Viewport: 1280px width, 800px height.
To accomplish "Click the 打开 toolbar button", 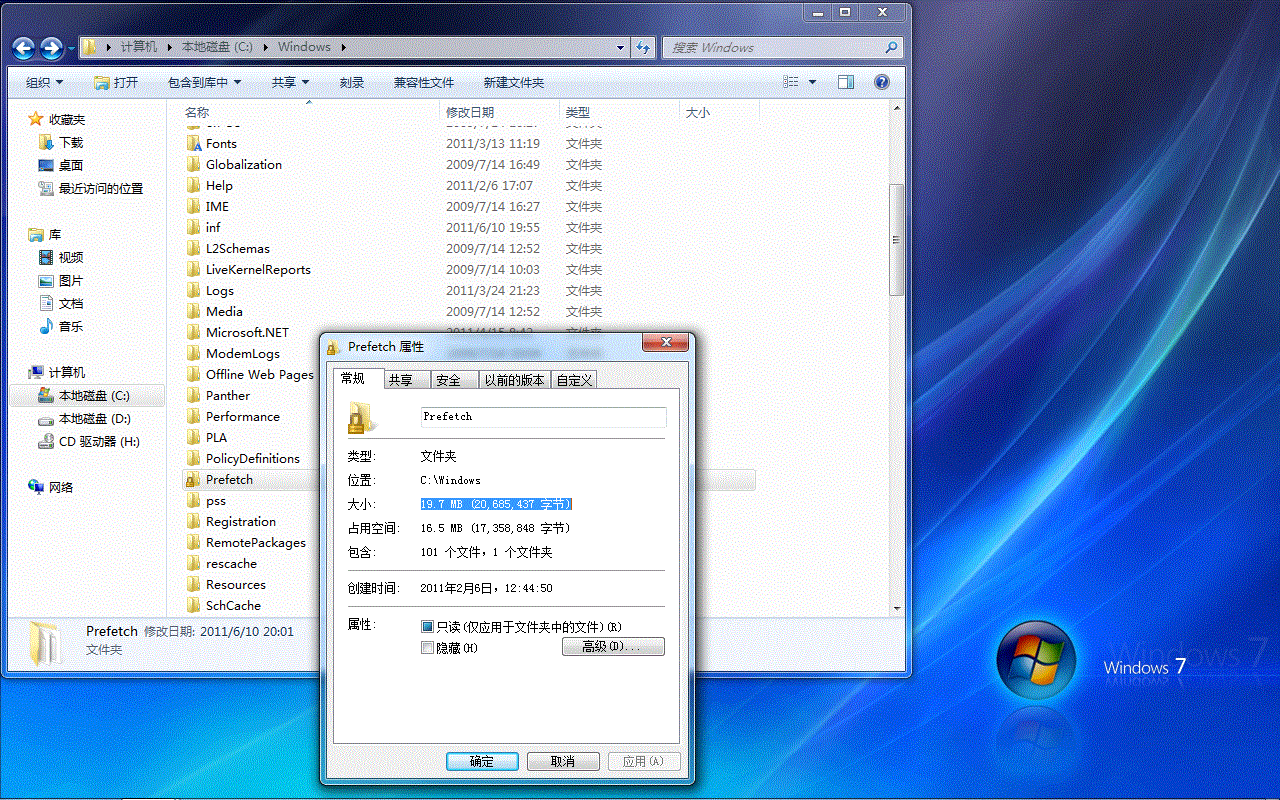I will point(116,82).
